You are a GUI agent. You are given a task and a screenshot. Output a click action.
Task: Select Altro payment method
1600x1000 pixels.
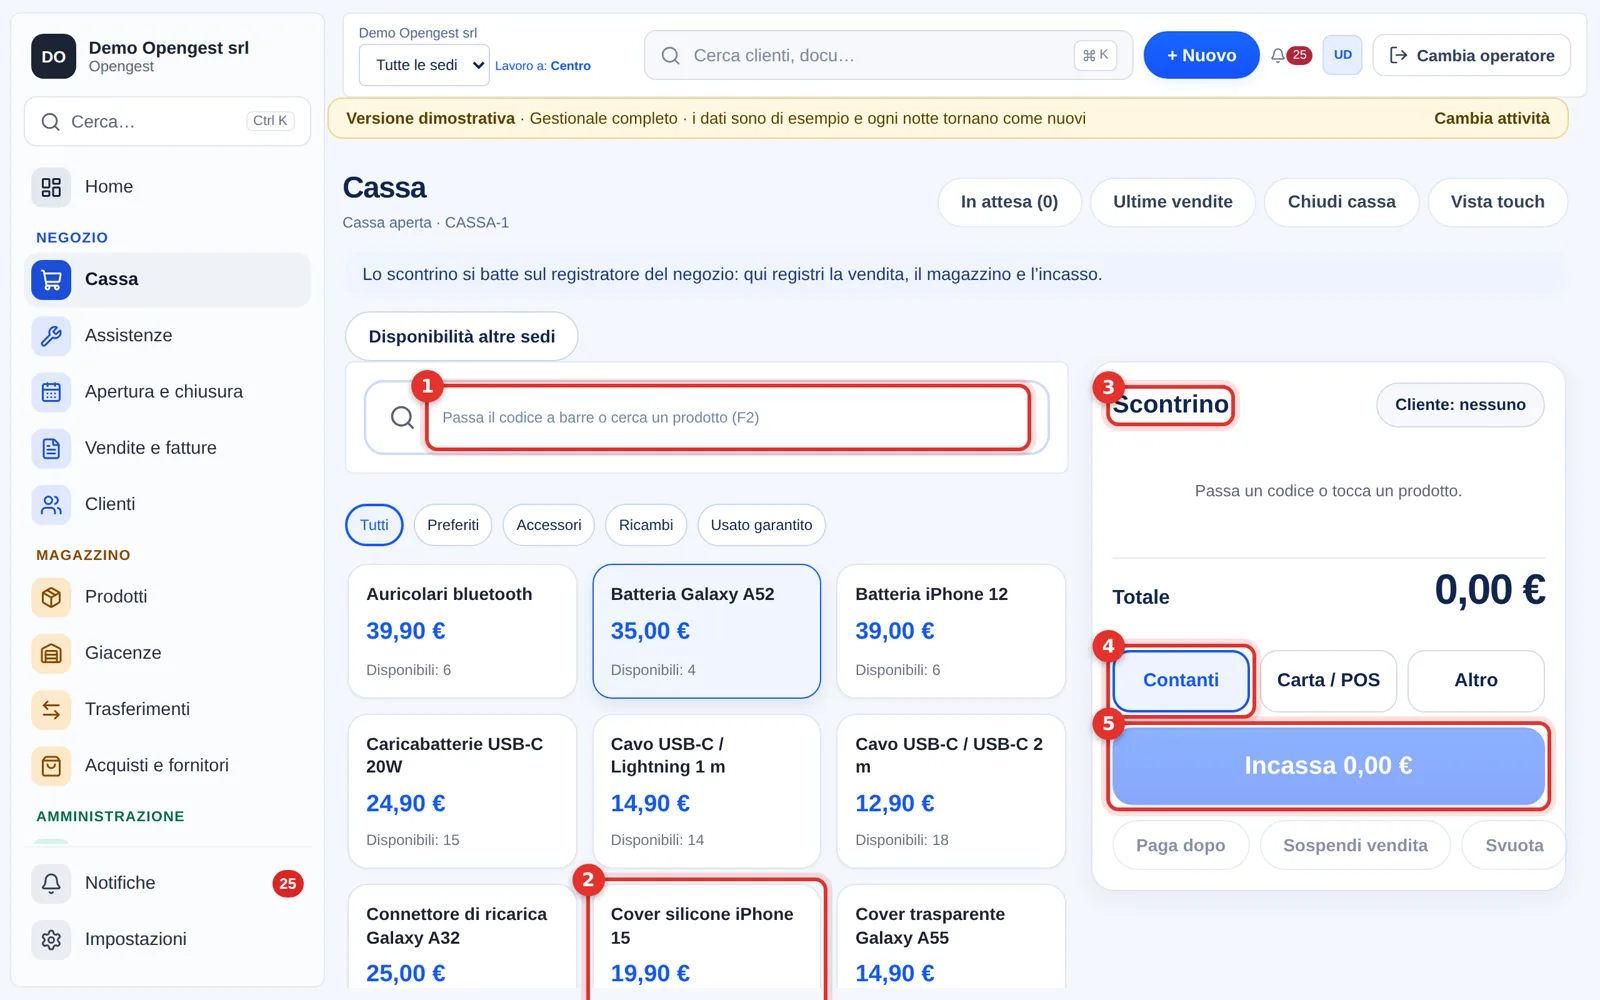[1475, 680]
